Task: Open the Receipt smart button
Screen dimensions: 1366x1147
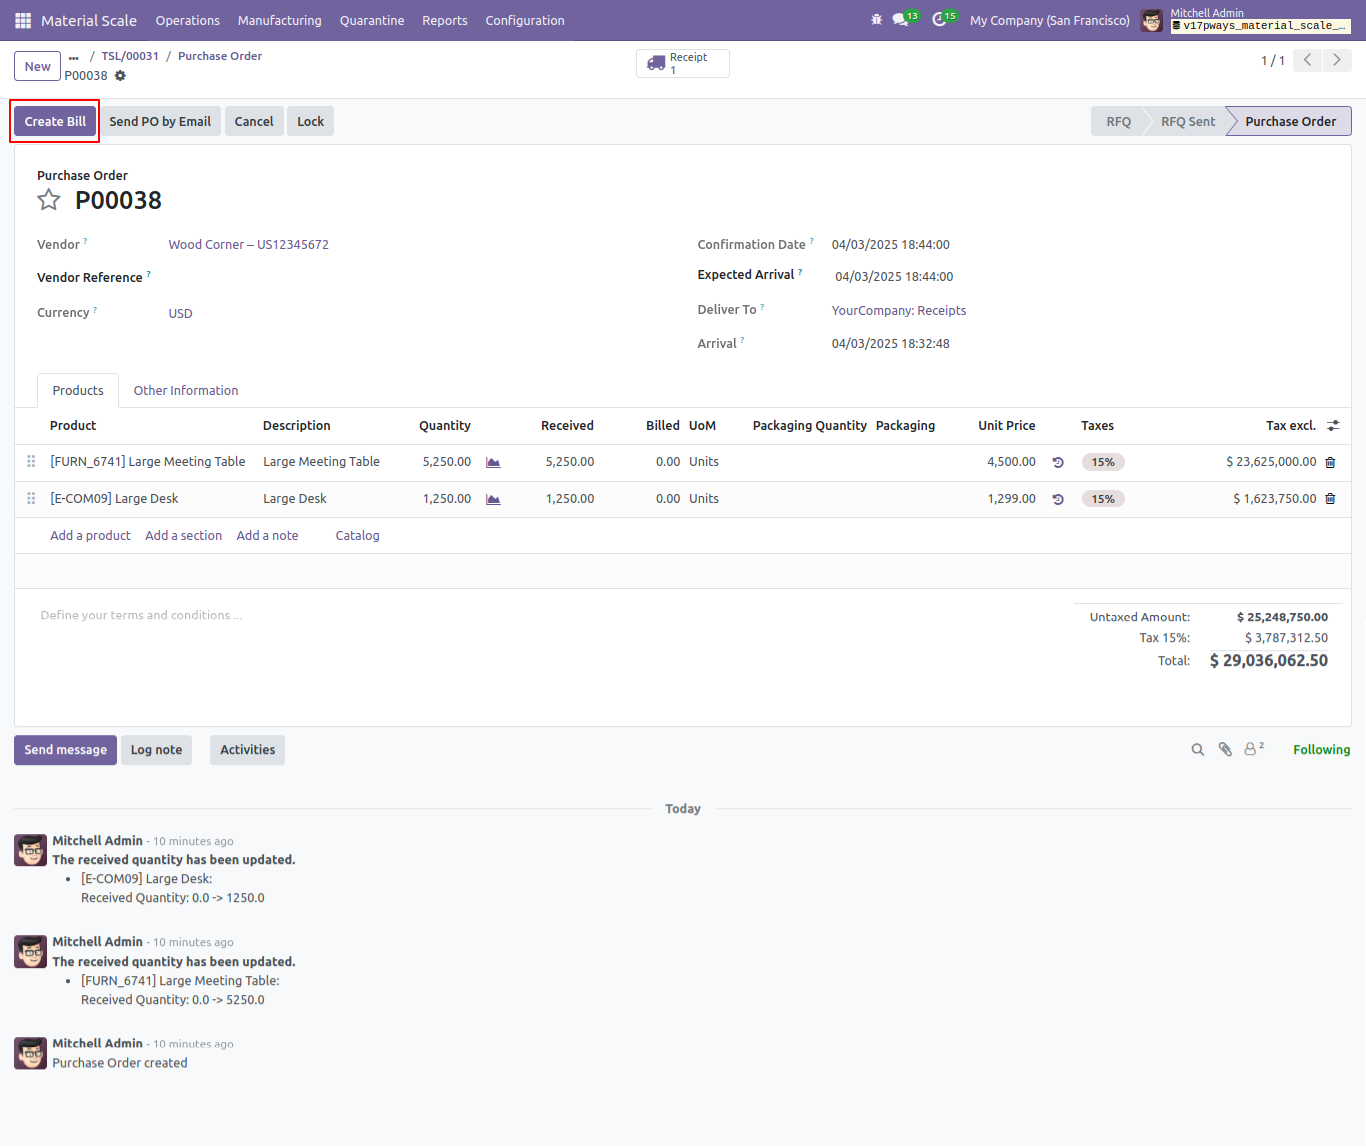Action: 683,64
